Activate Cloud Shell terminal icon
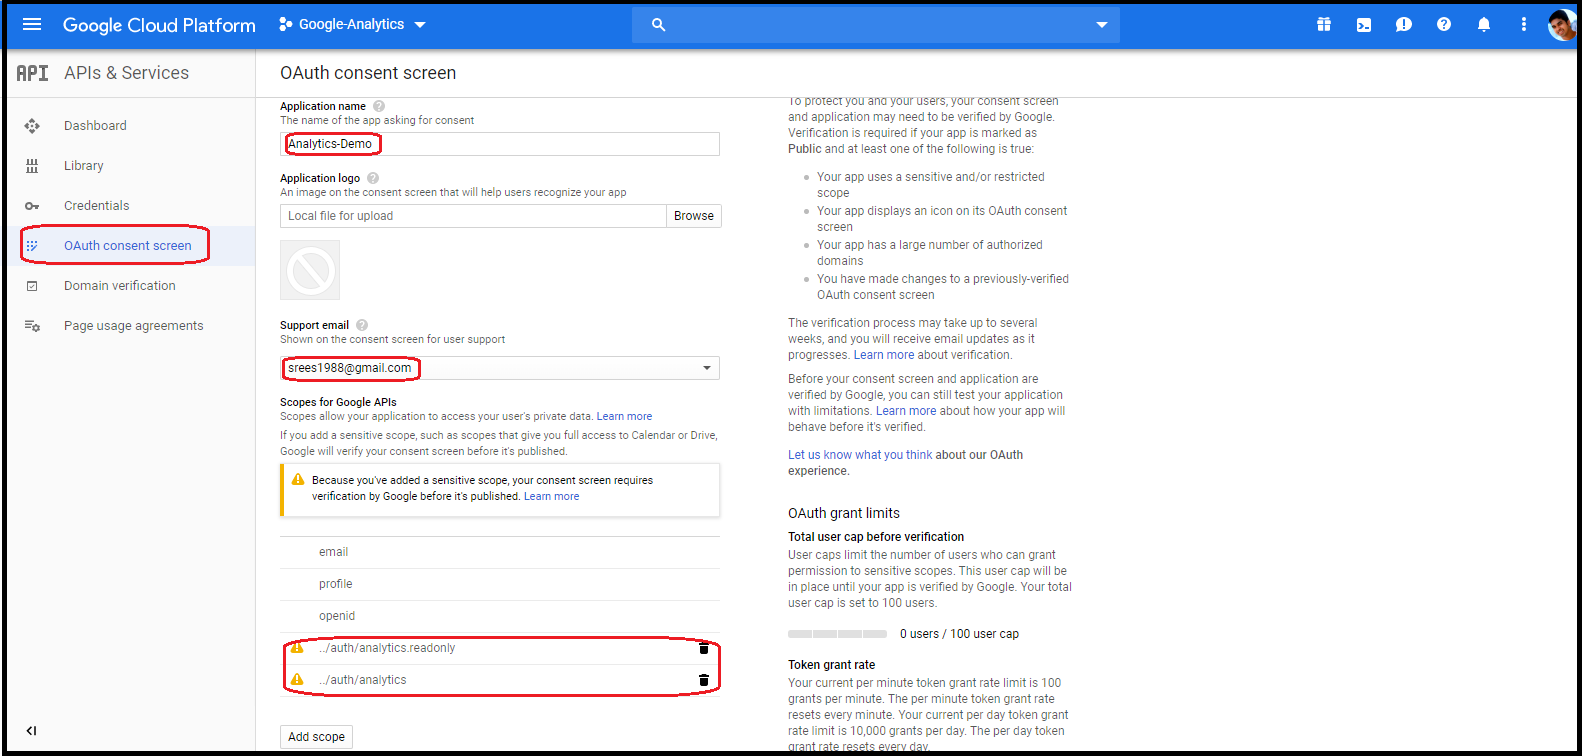Screen dimensions: 1582x756 (x=1364, y=25)
